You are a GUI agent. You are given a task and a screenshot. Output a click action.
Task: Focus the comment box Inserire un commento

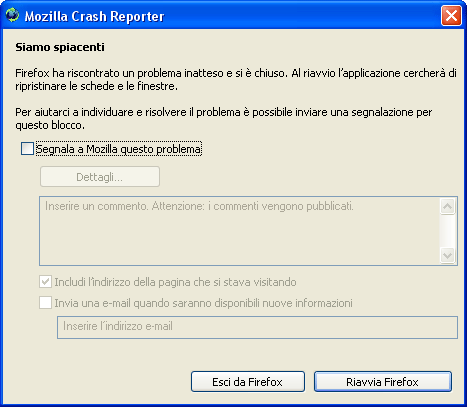point(239,231)
